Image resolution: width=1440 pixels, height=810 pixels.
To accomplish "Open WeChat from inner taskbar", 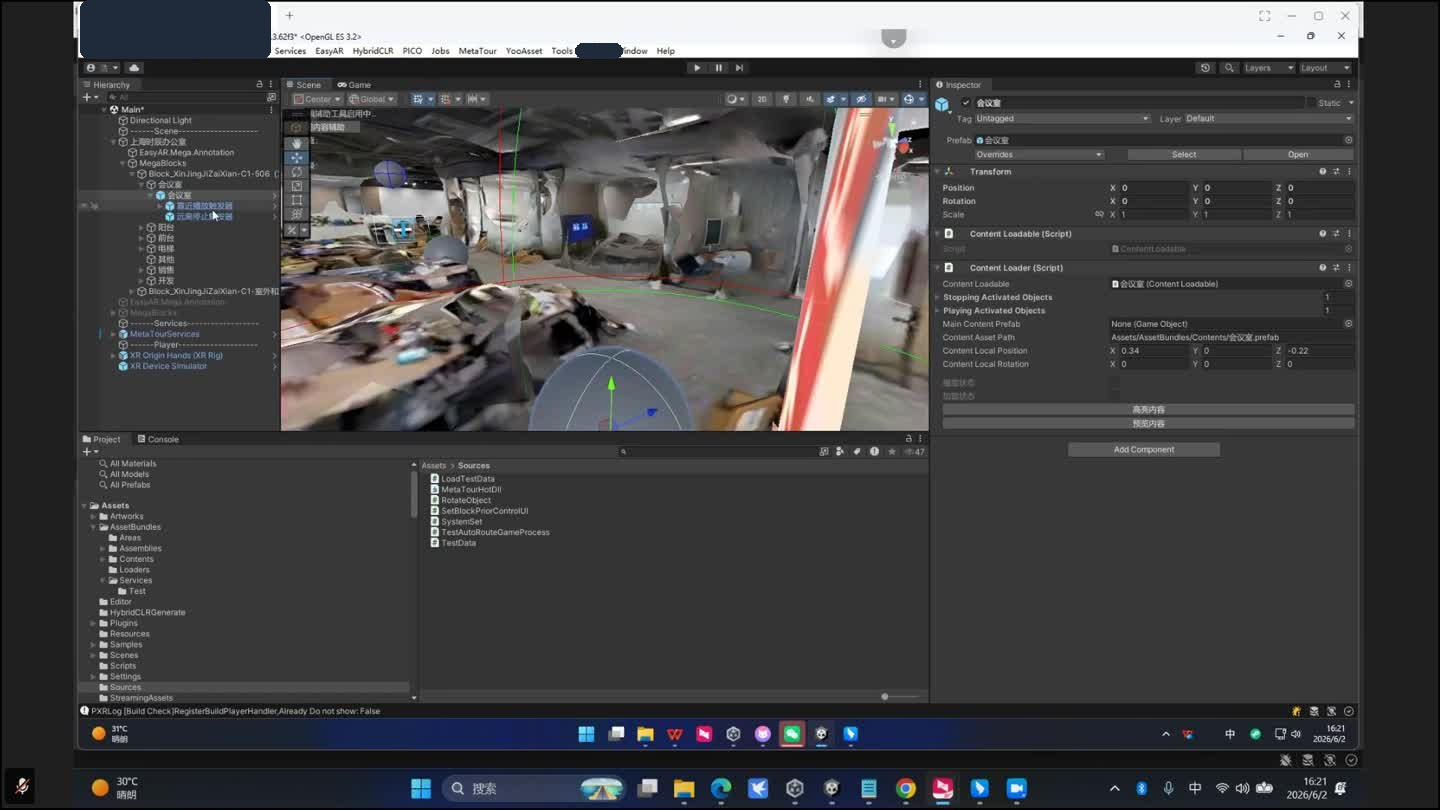I will tap(792, 734).
